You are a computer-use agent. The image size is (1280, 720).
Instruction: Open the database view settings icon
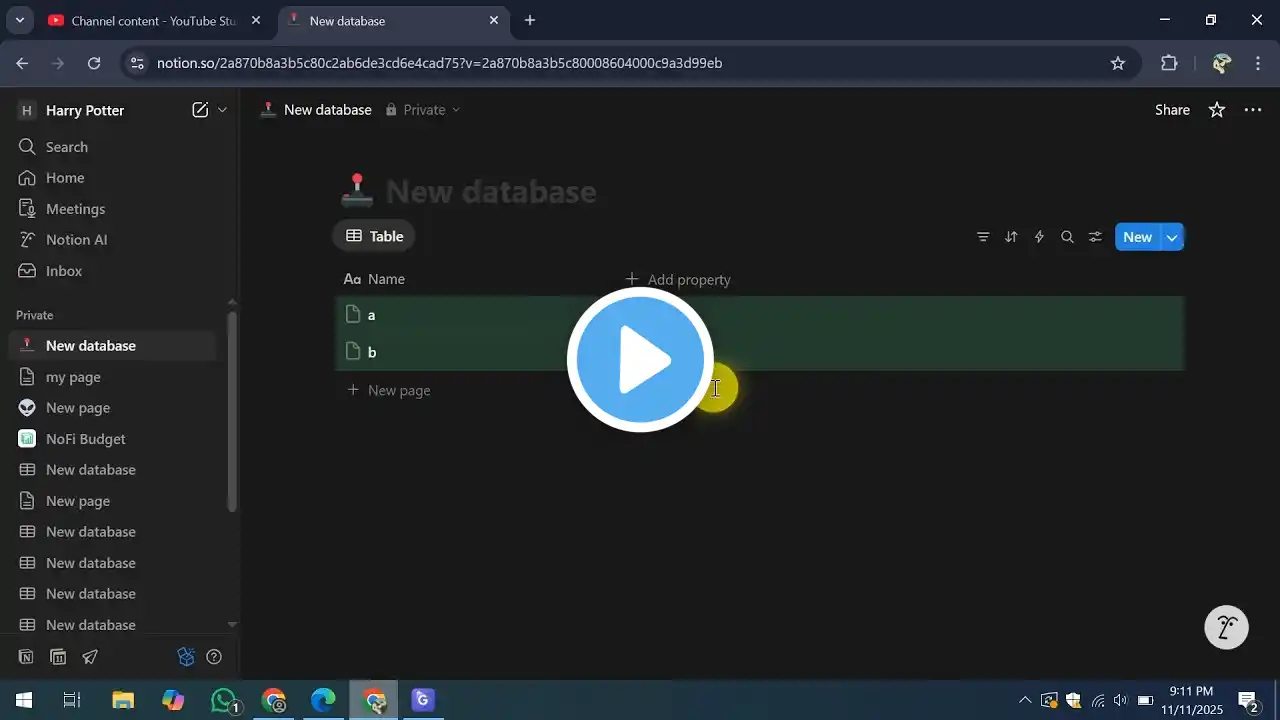[1095, 237]
